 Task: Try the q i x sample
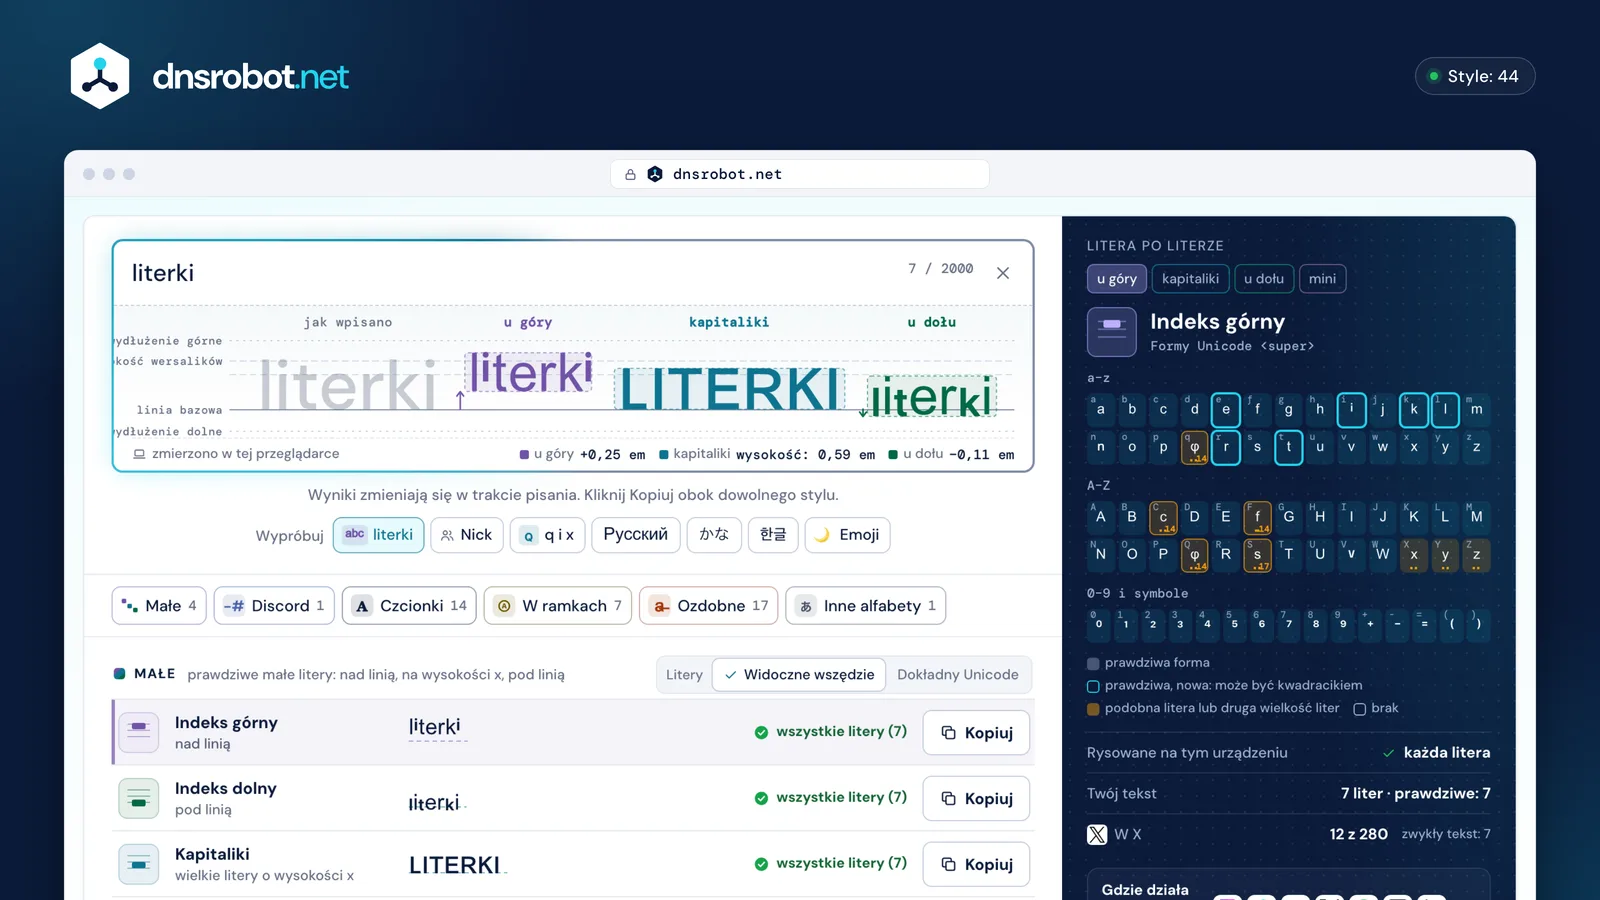(x=547, y=535)
